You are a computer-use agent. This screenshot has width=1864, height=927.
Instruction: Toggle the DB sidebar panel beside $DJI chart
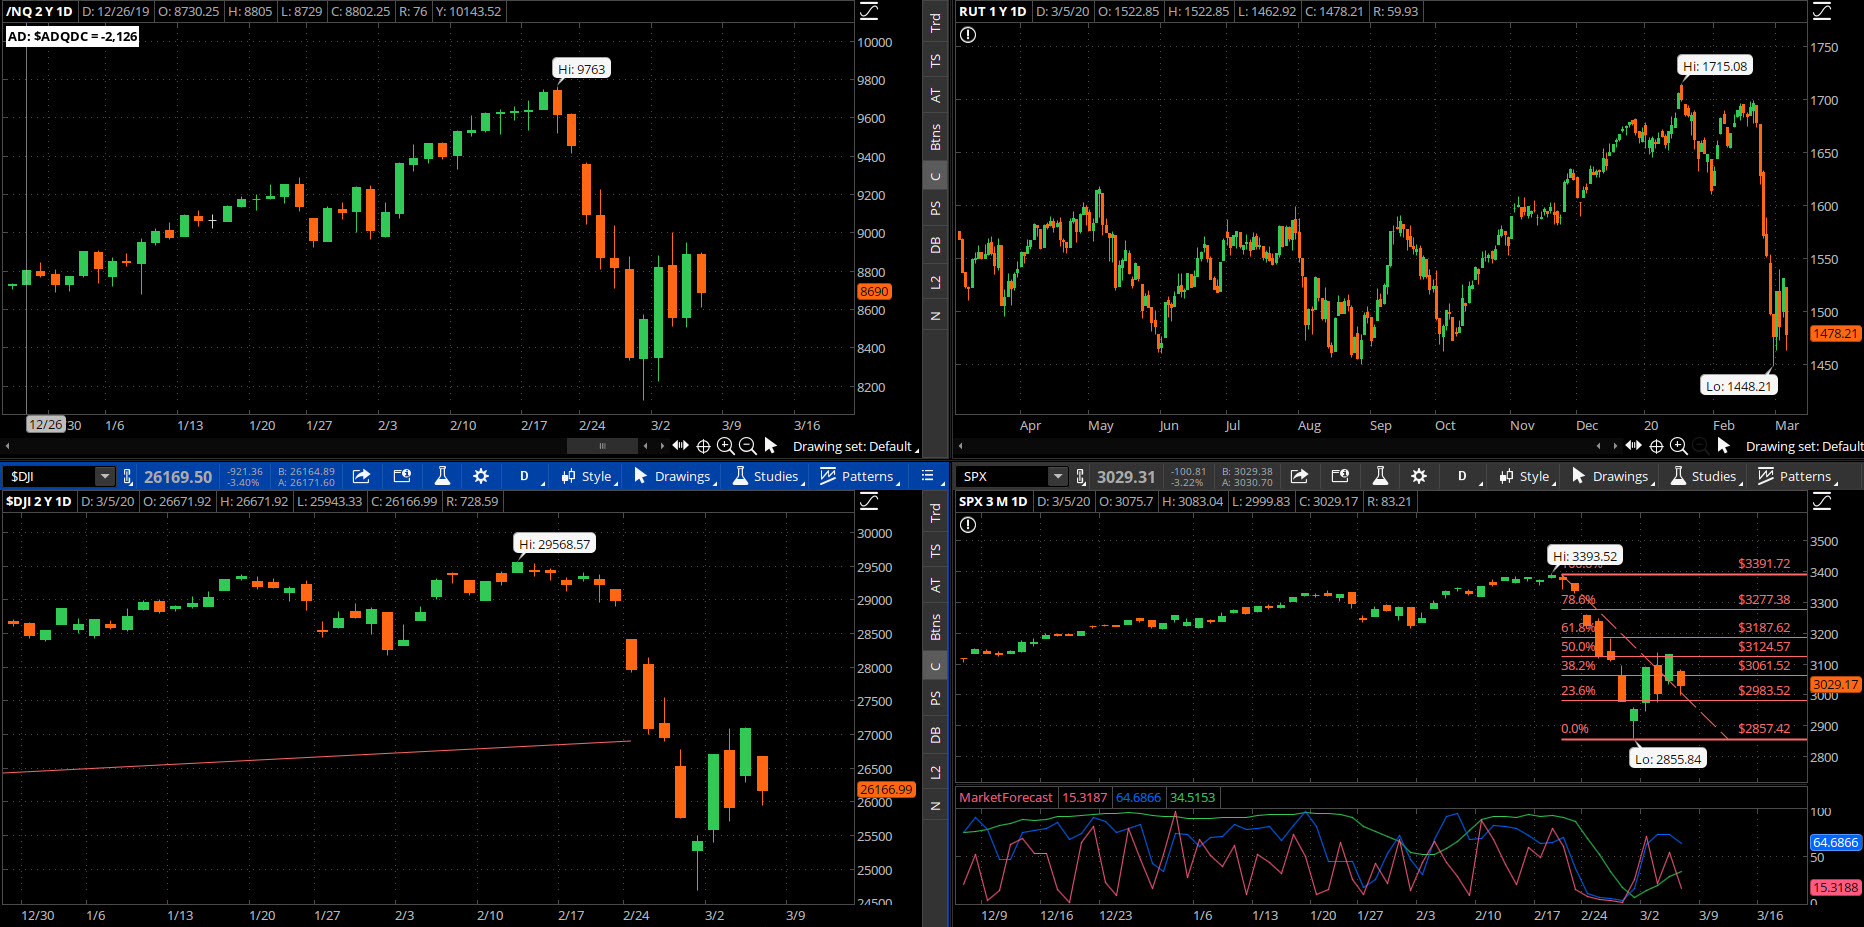click(x=935, y=735)
